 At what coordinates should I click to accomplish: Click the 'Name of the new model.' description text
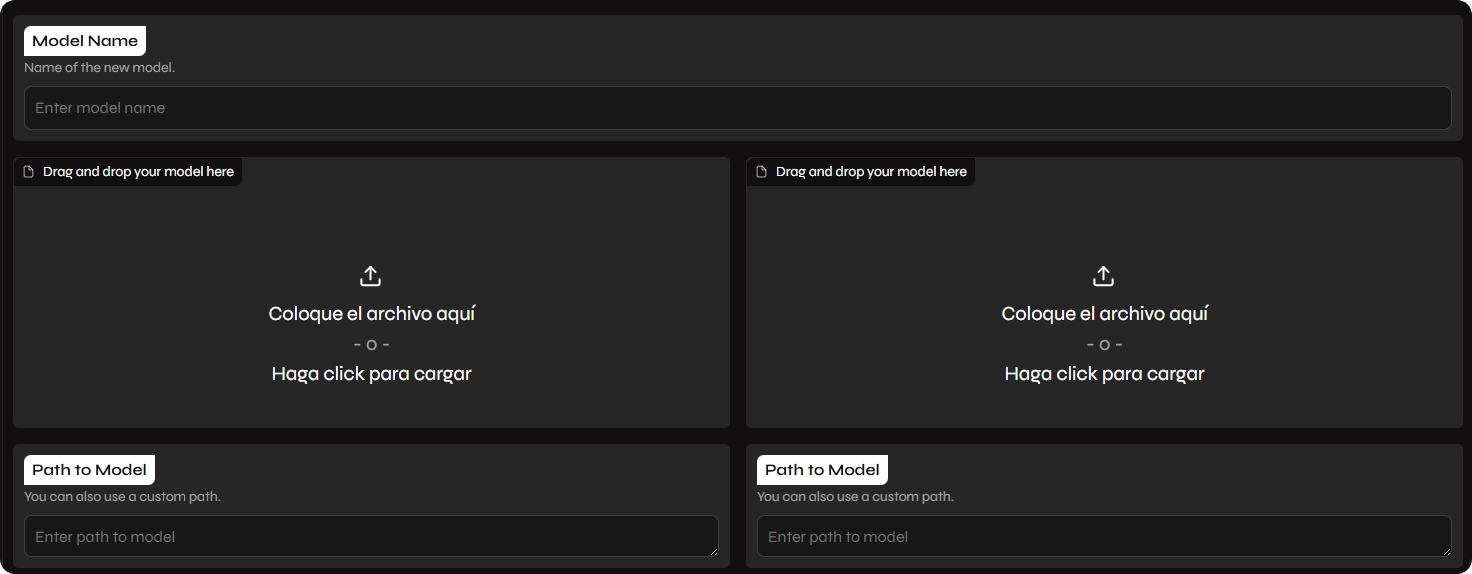[x=99, y=68]
